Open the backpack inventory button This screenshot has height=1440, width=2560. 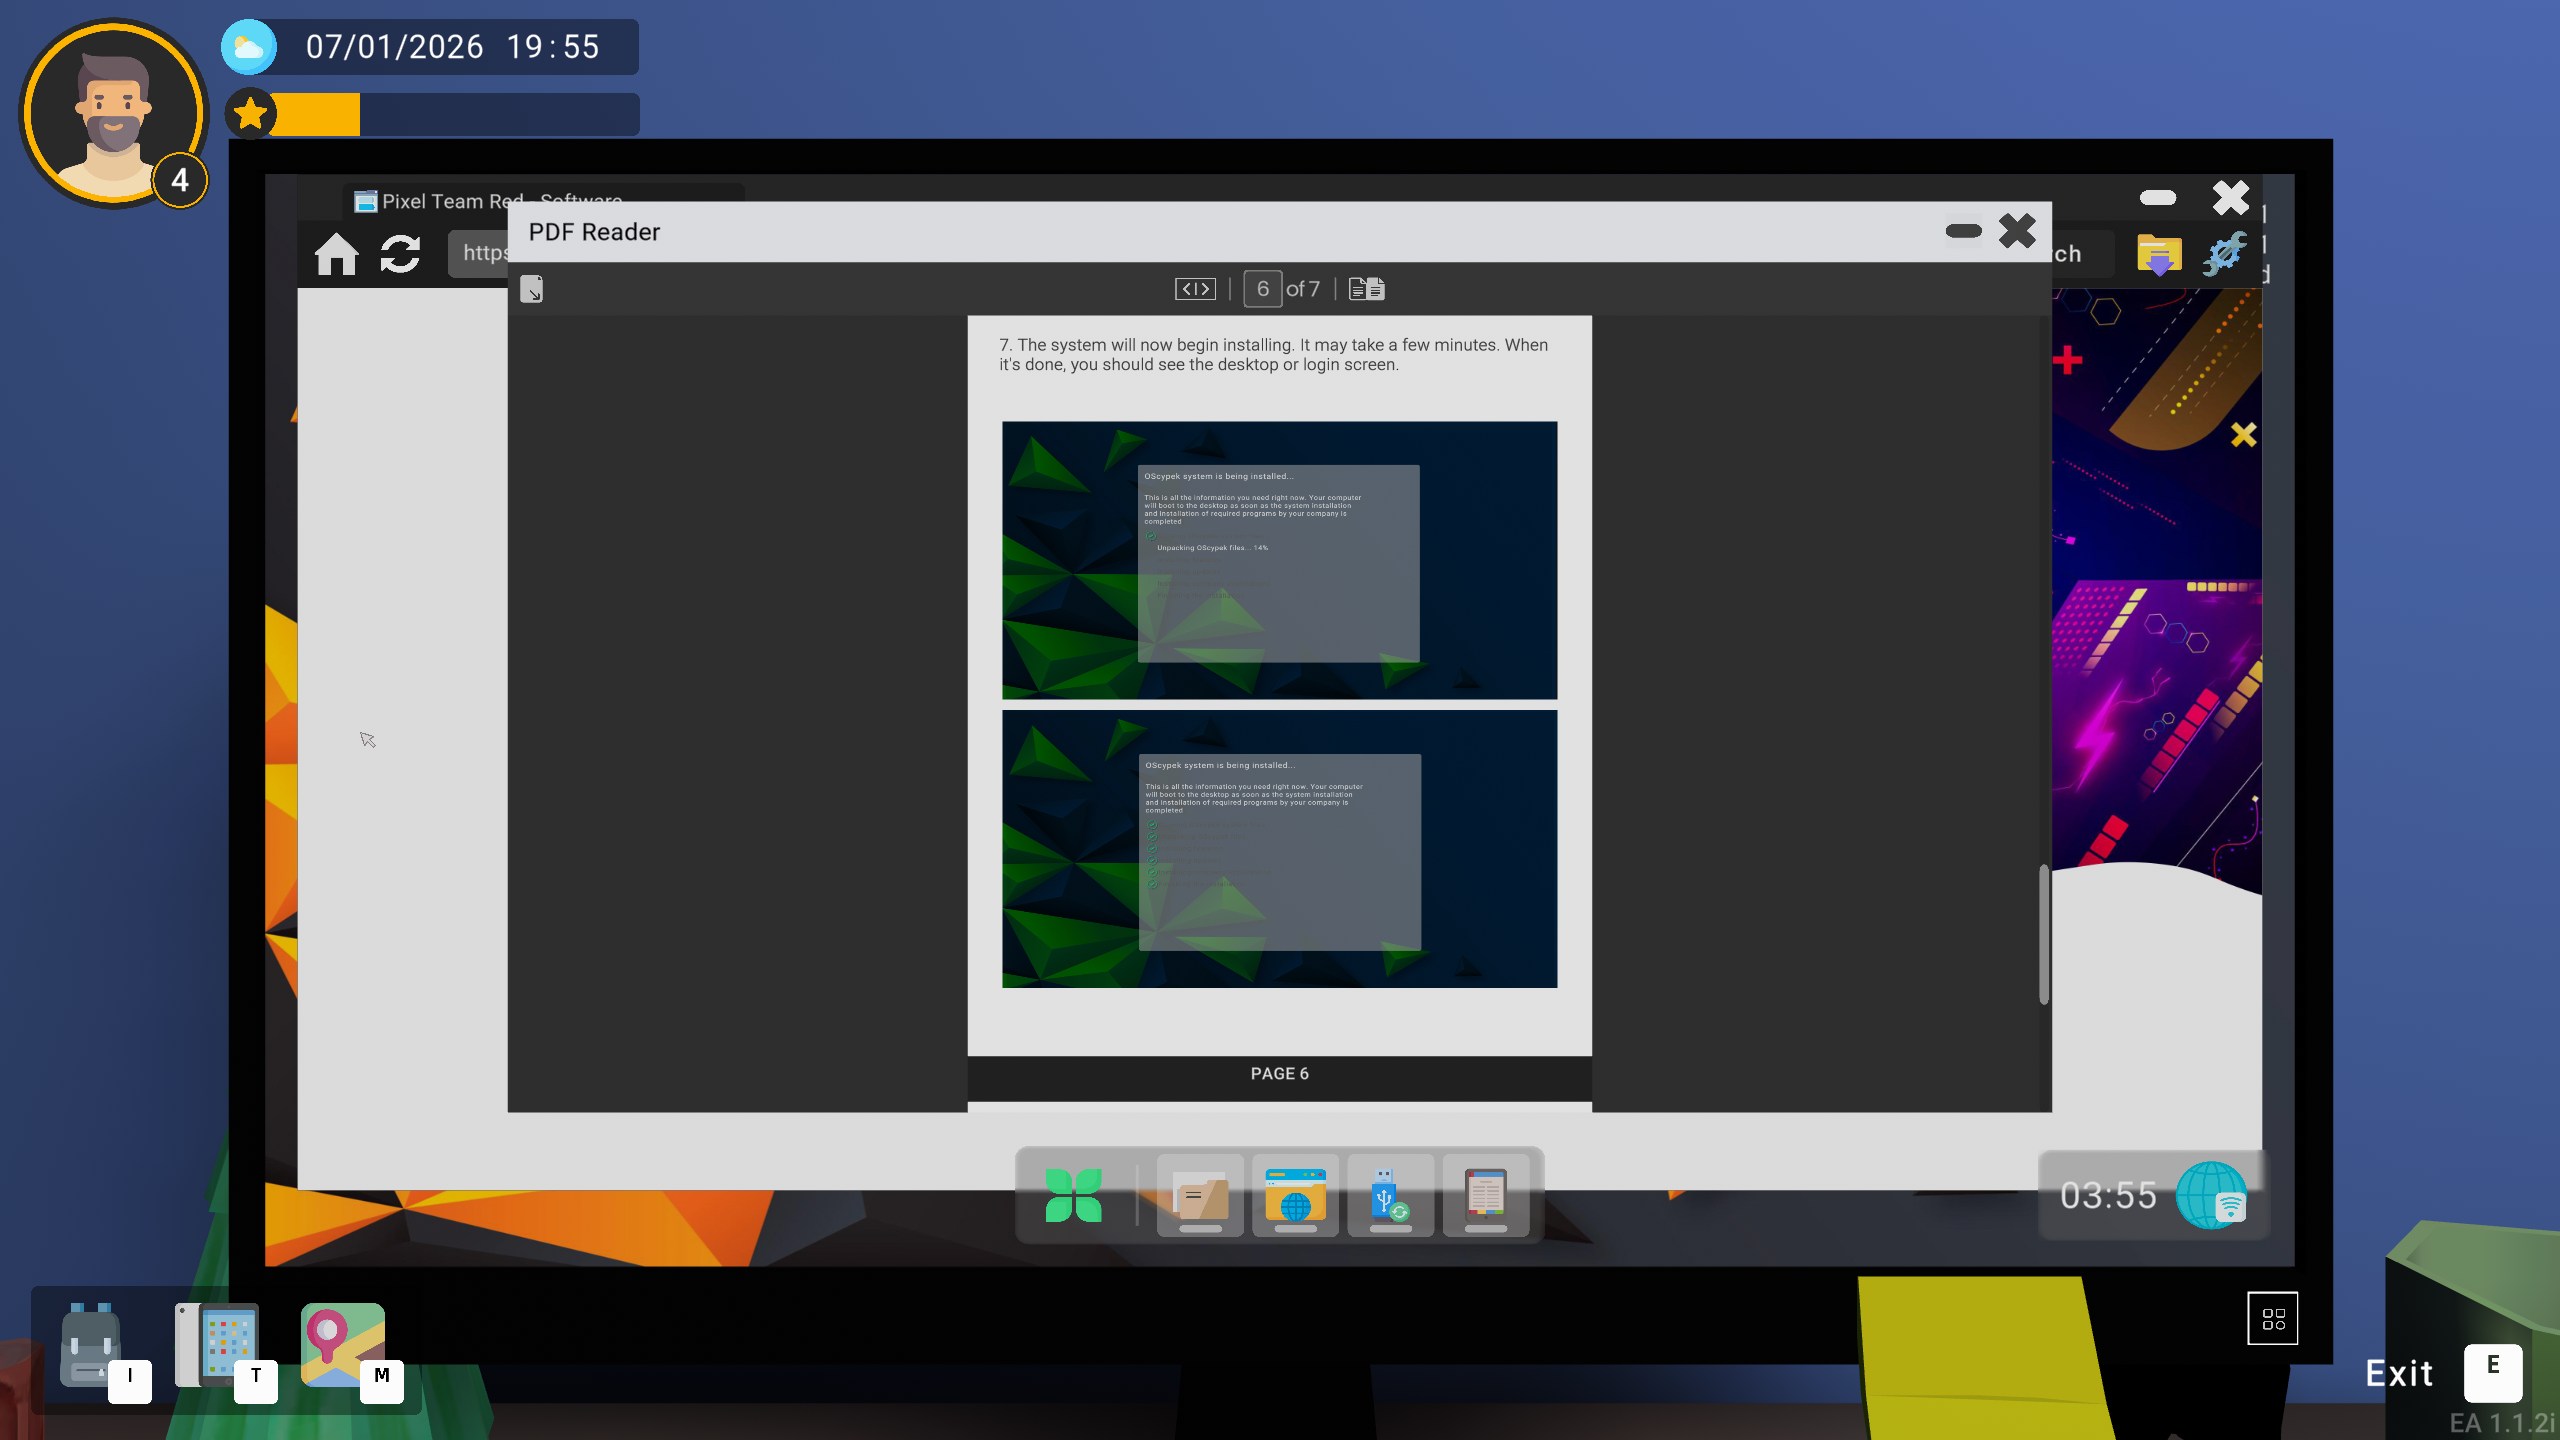point(92,1345)
